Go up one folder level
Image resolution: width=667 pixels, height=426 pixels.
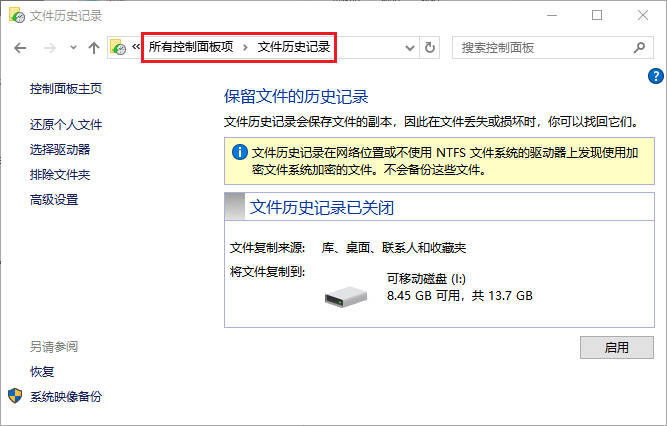coord(94,48)
